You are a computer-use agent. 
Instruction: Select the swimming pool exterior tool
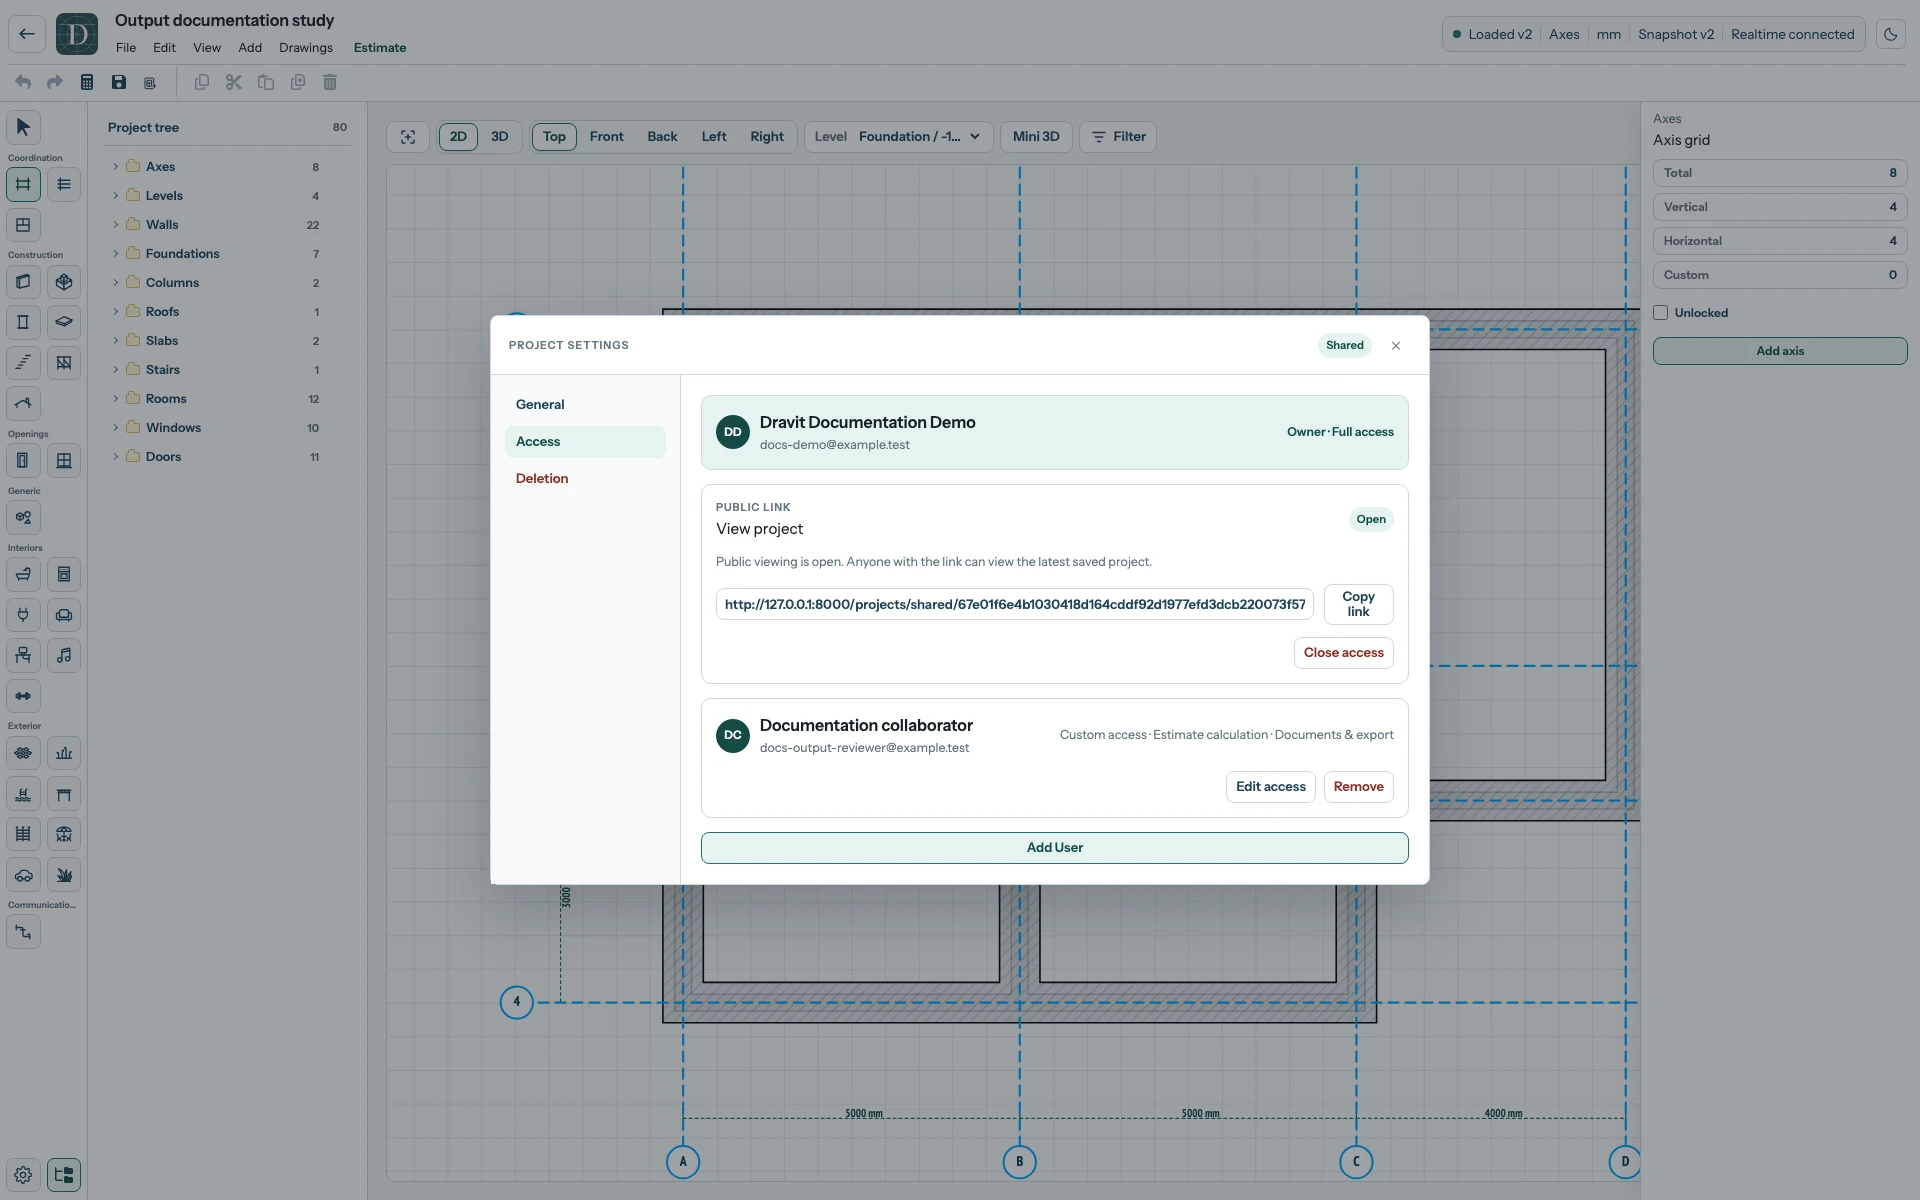[x=23, y=794]
